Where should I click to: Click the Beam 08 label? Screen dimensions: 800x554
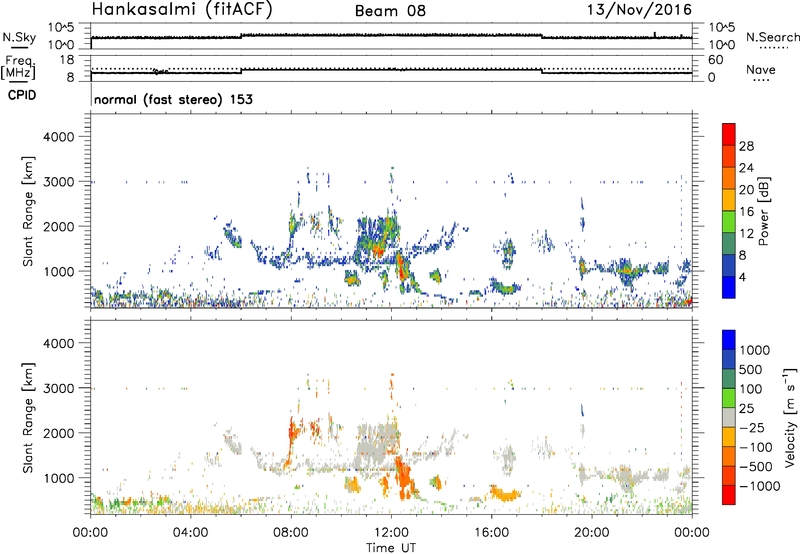click(390, 11)
